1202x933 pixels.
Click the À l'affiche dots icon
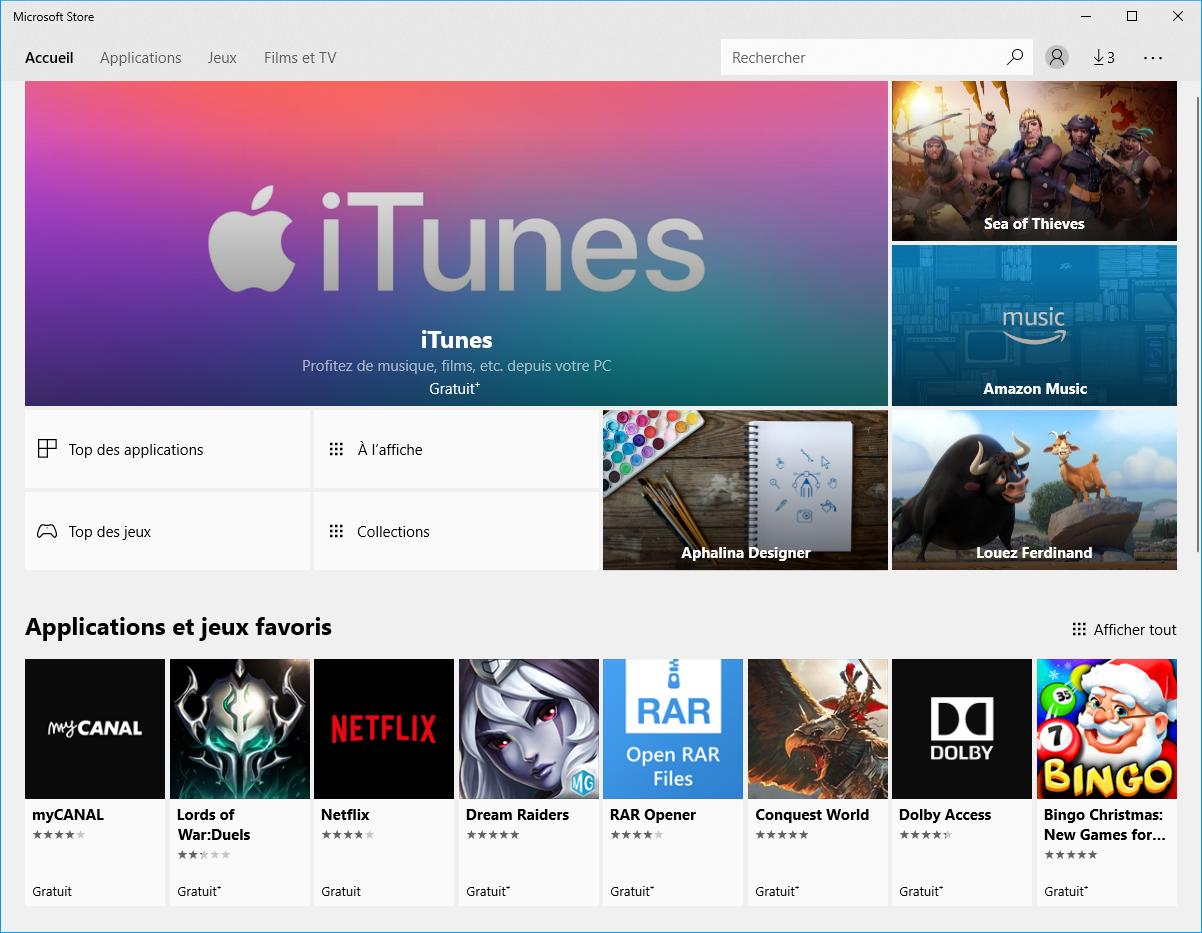coord(336,450)
